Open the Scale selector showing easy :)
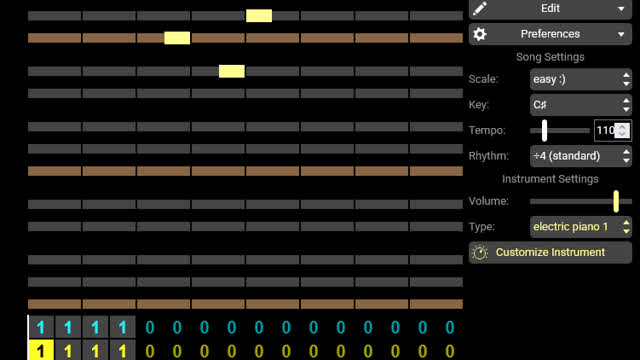640x360 pixels. [580, 79]
